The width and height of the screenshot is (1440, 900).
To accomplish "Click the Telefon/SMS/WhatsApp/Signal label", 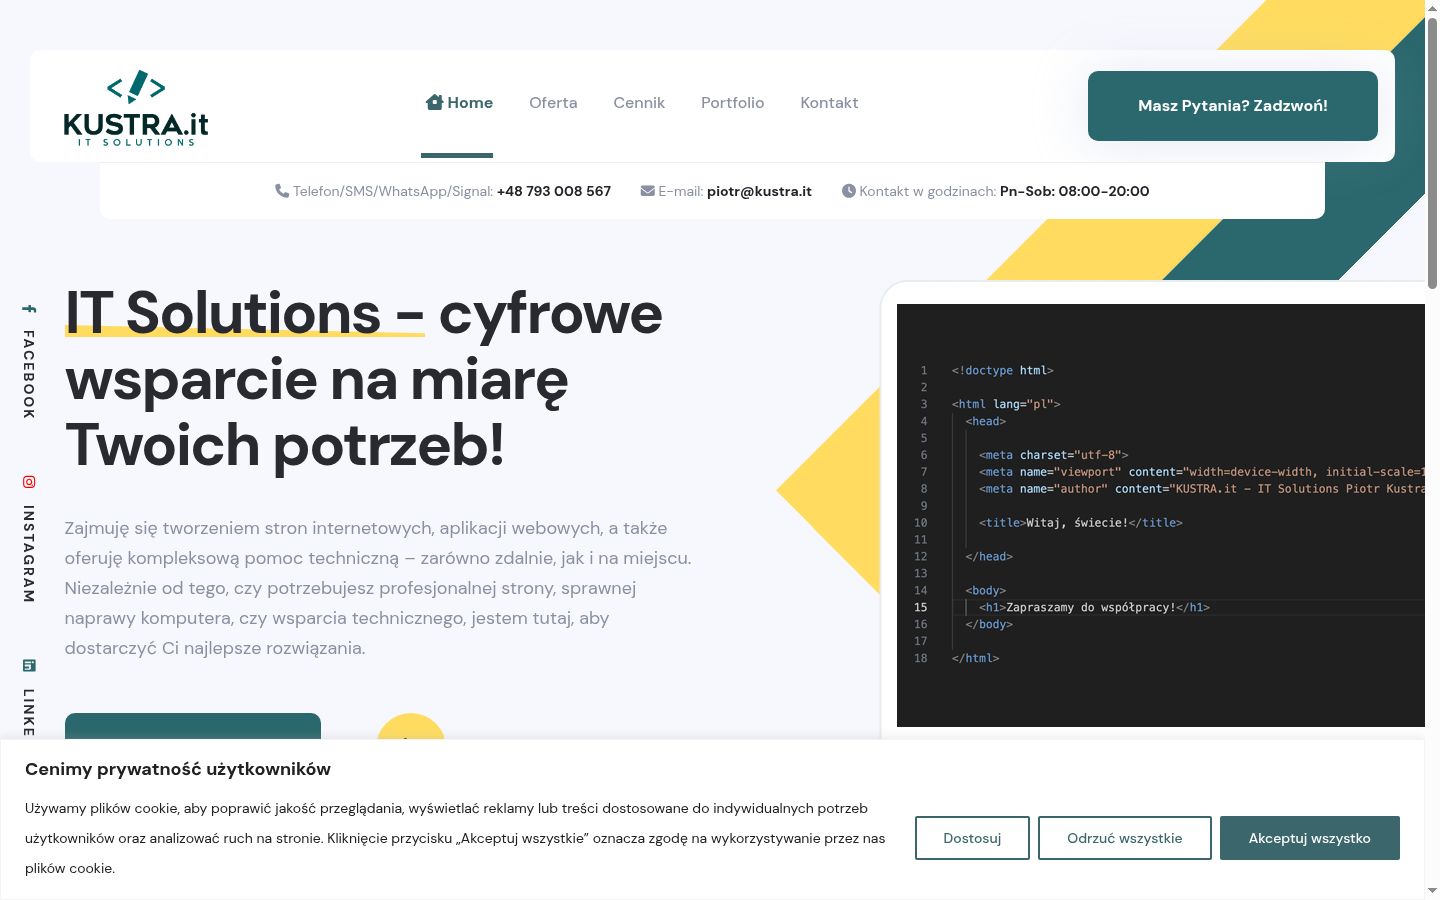I will [393, 191].
